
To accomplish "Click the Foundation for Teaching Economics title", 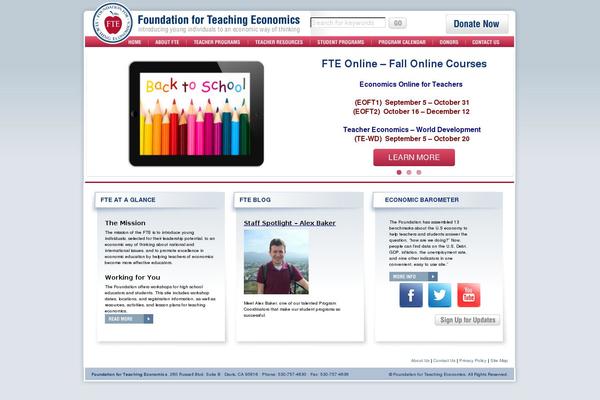I will [x=218, y=20].
